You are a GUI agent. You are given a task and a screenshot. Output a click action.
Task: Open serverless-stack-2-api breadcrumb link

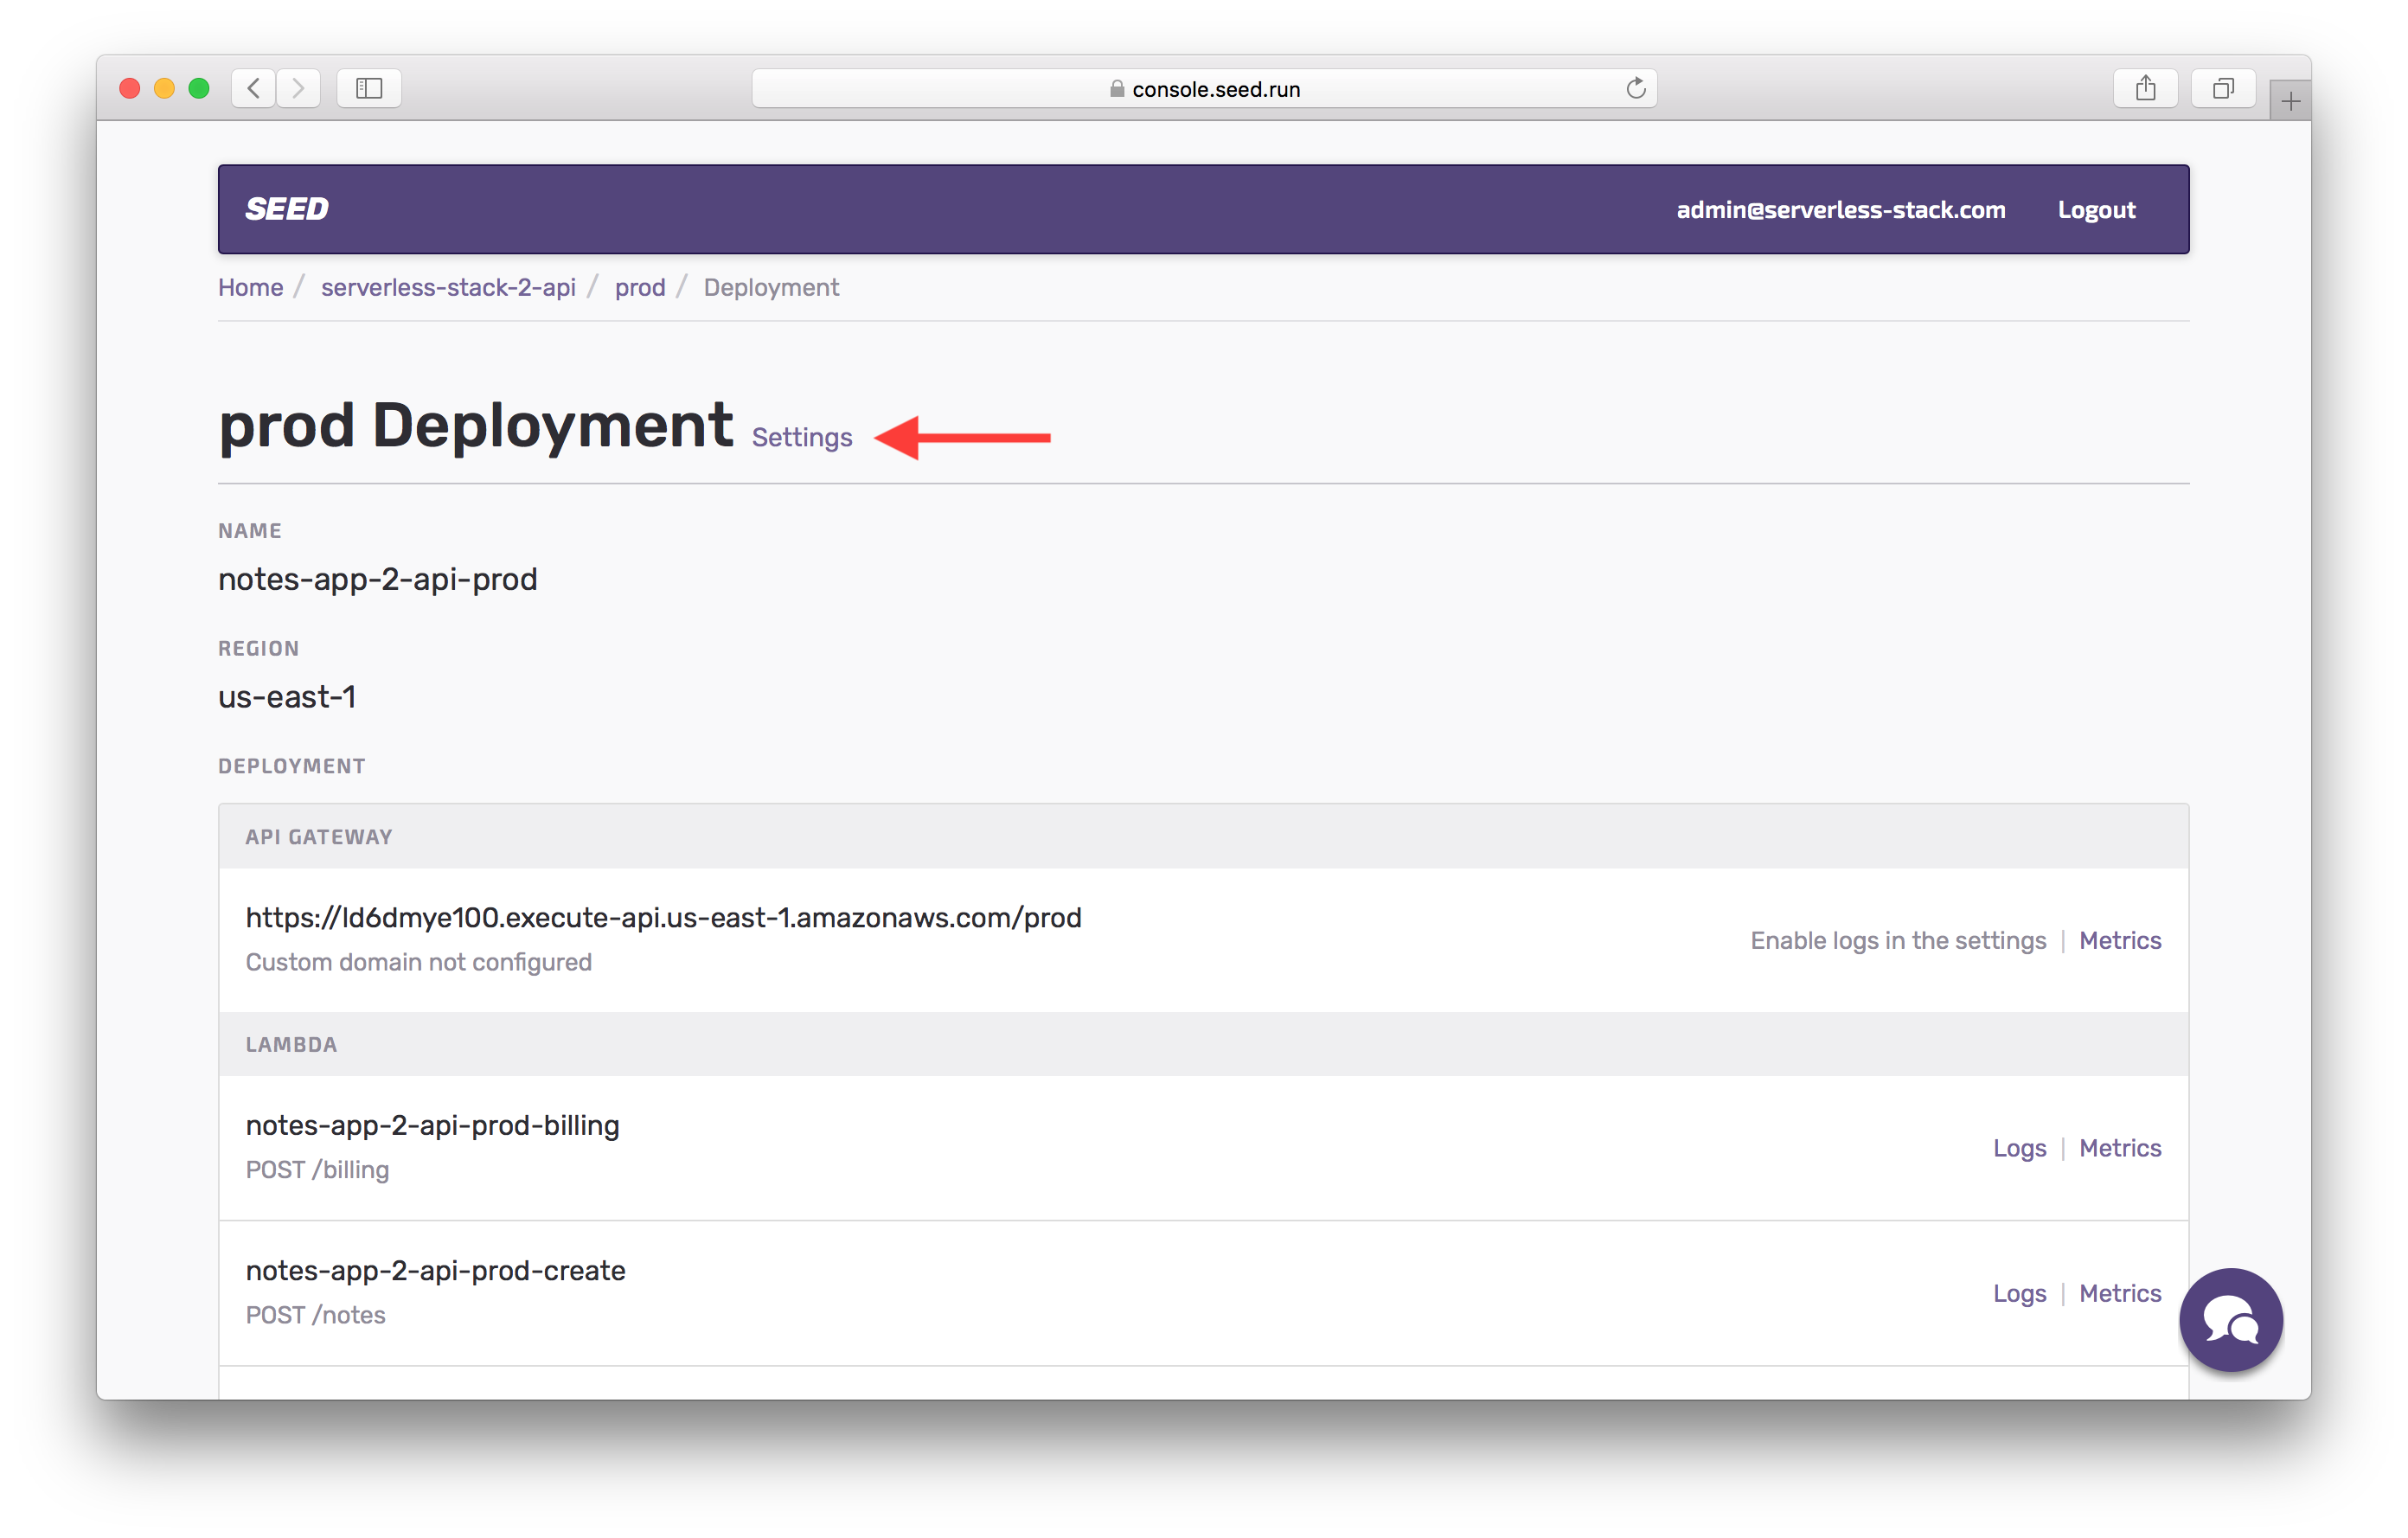[x=448, y=287]
